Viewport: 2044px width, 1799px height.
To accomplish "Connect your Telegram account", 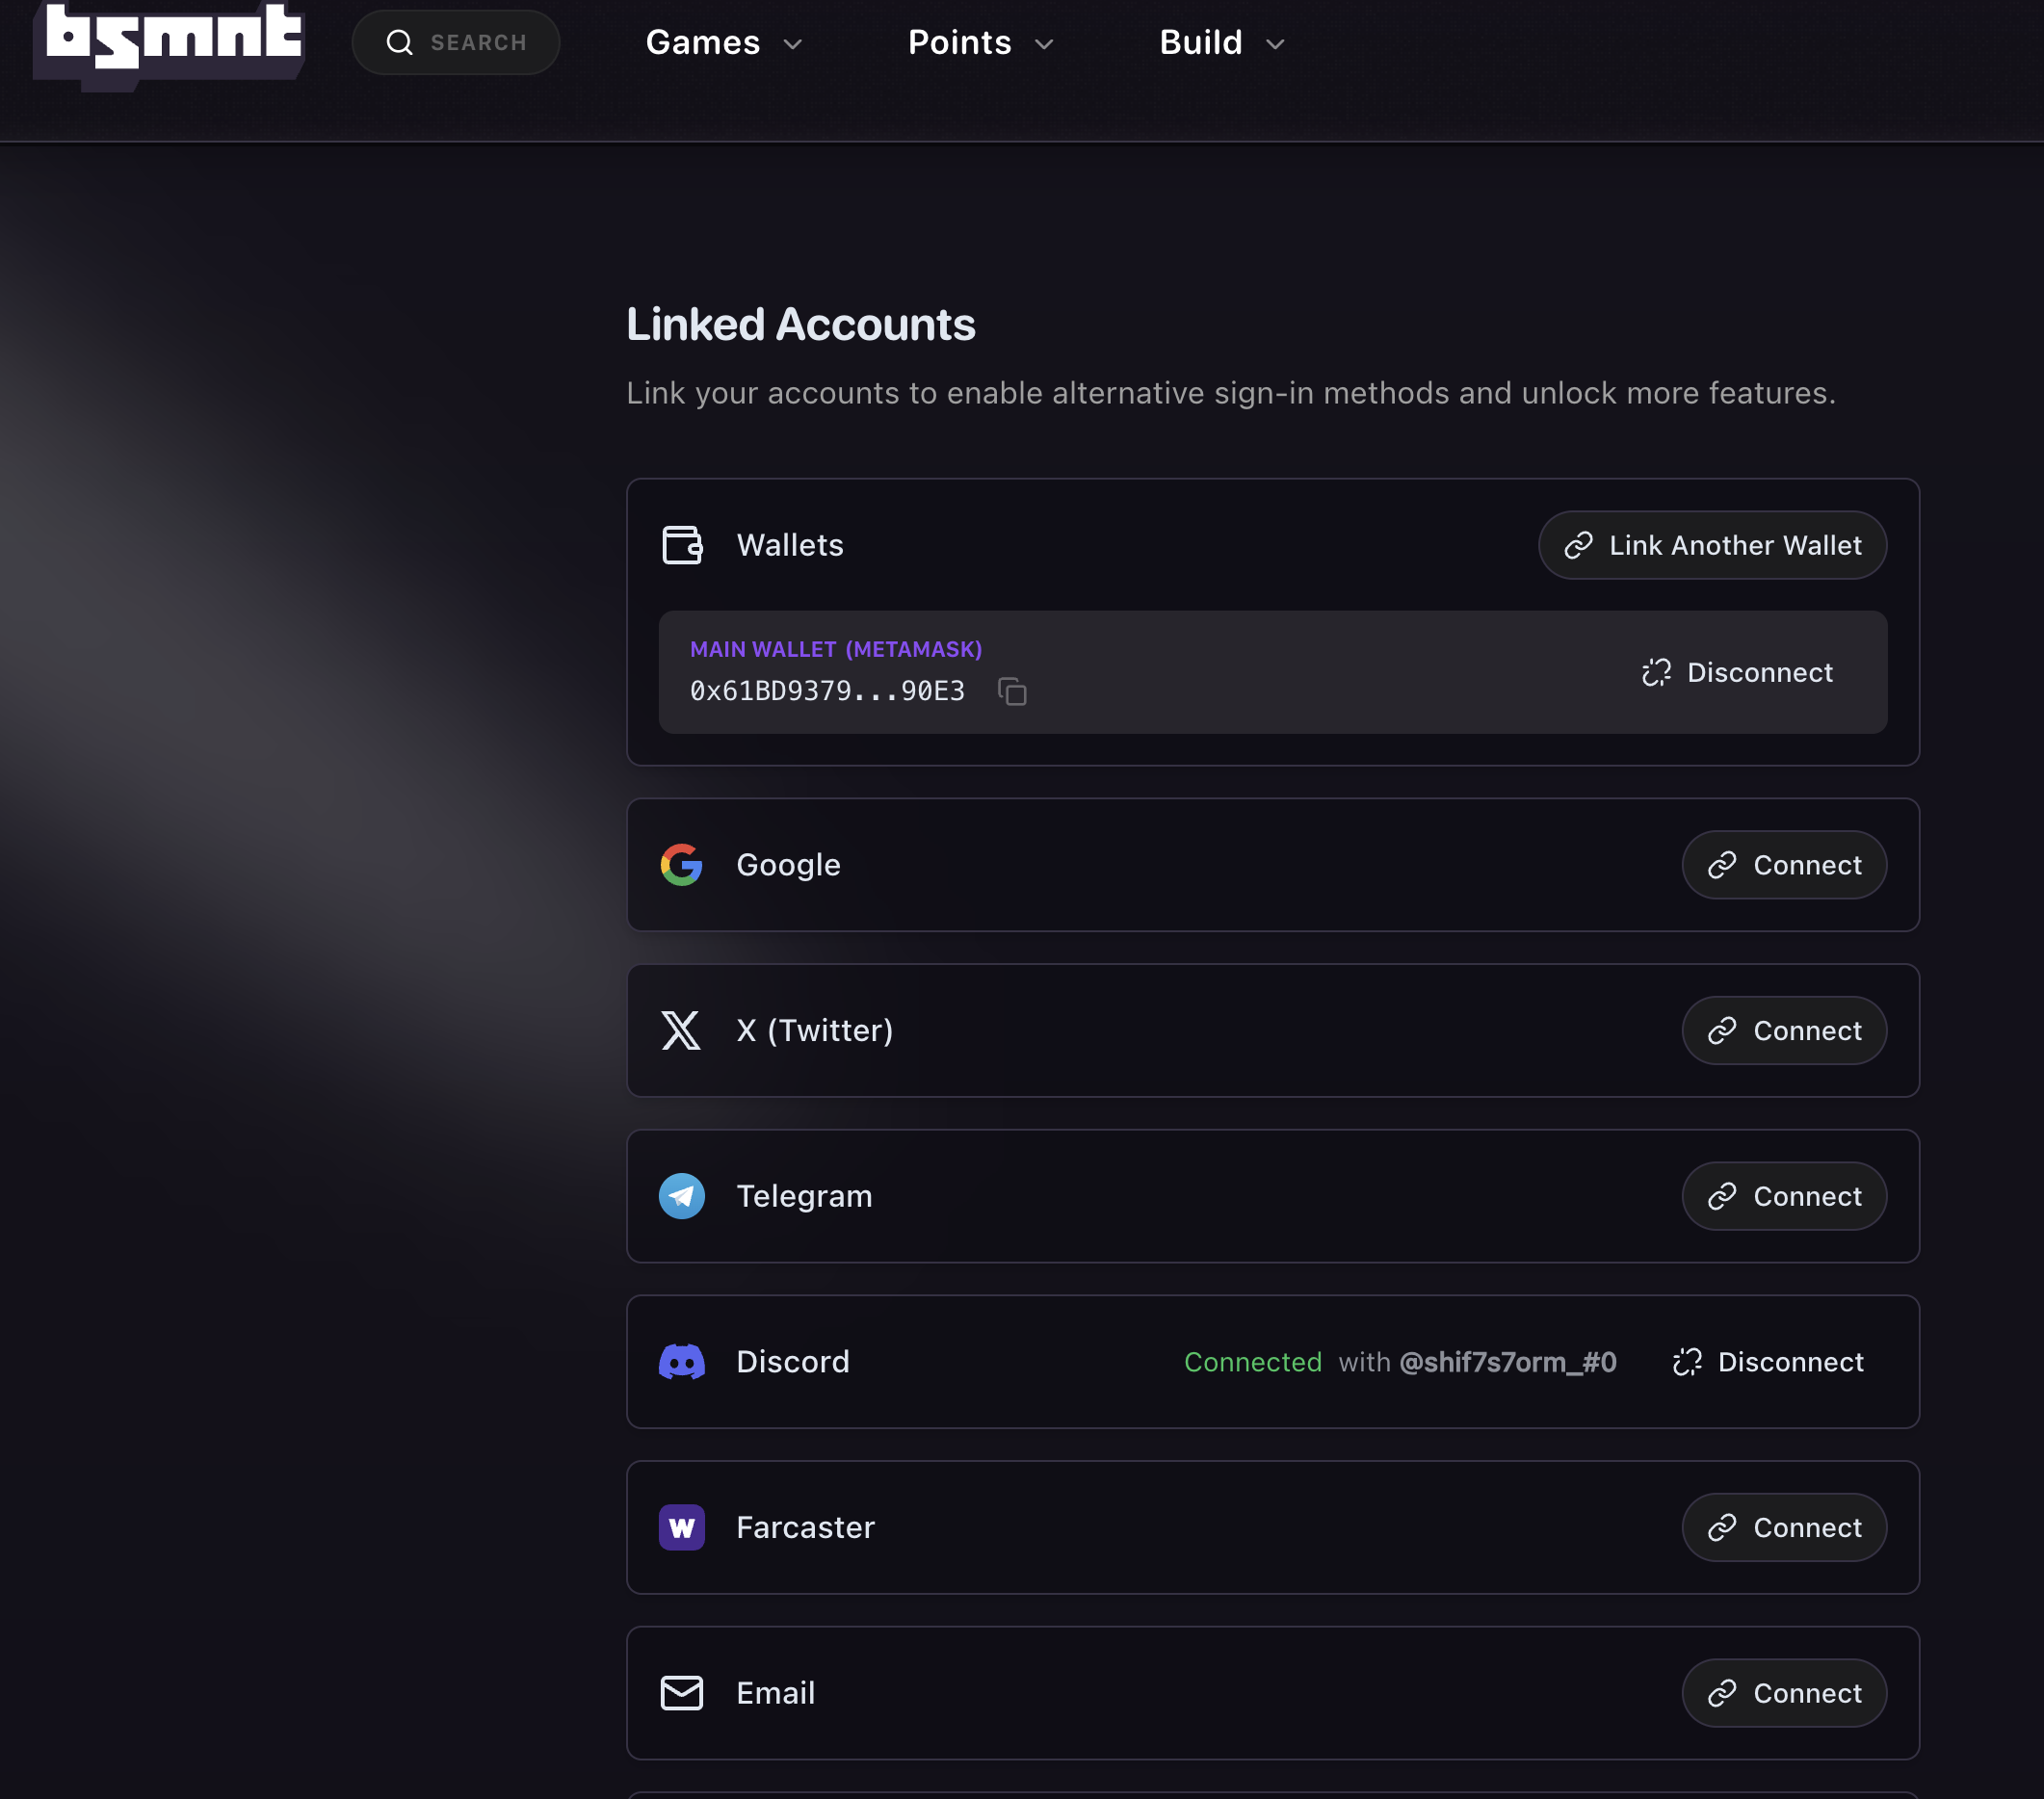I will [x=1784, y=1196].
